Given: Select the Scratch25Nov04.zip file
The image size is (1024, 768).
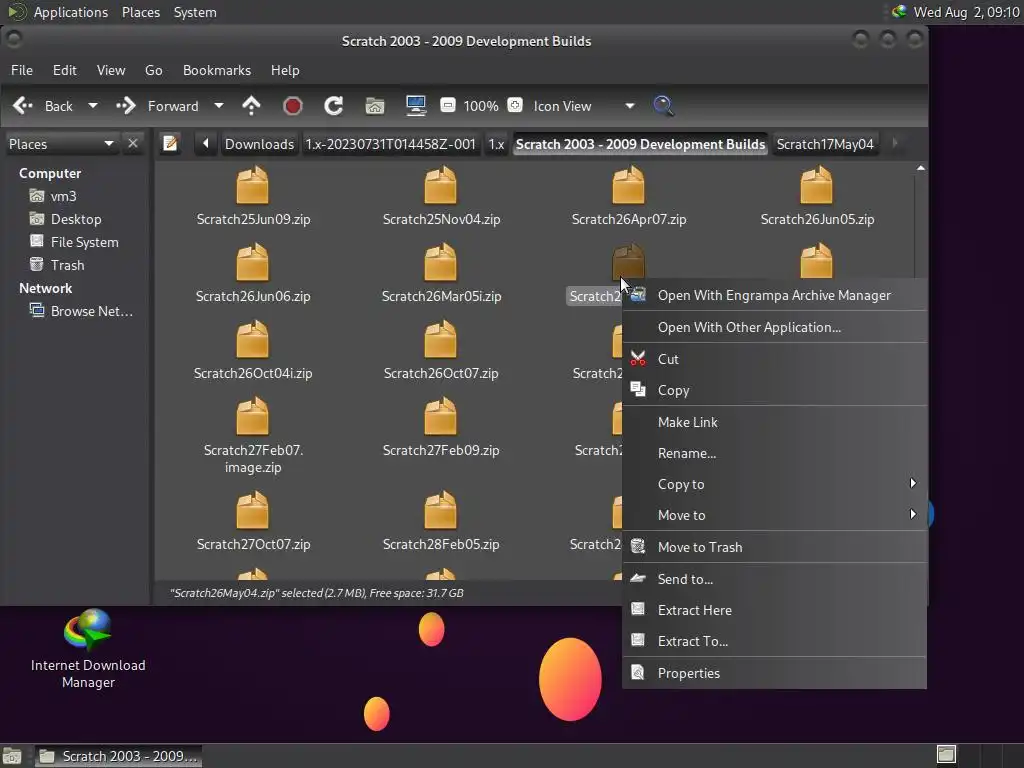Looking at the screenshot, I should tap(441, 197).
